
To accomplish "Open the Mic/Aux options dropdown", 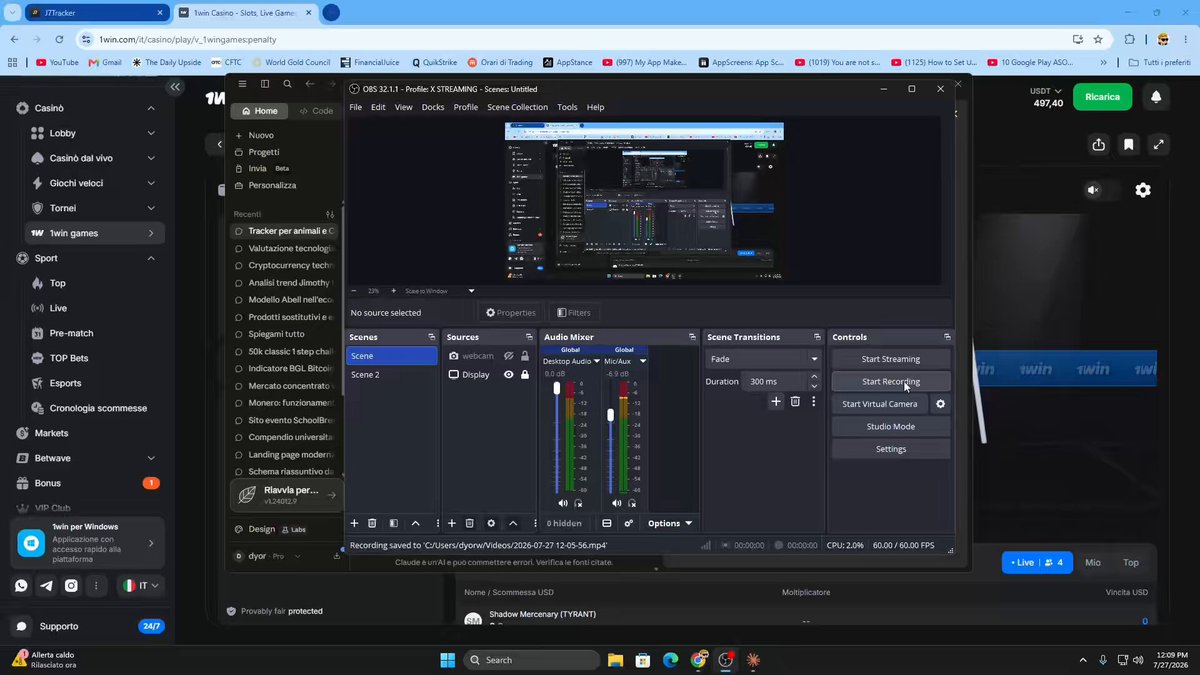I will (643, 361).
